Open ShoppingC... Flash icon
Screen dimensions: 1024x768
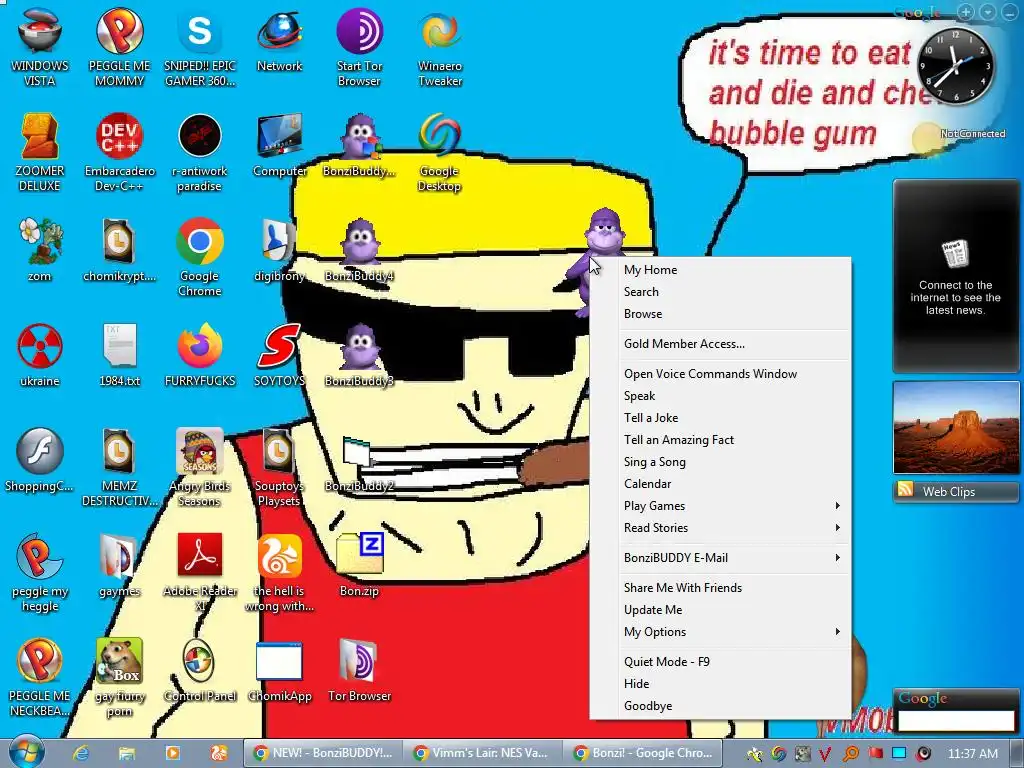[x=39, y=460]
